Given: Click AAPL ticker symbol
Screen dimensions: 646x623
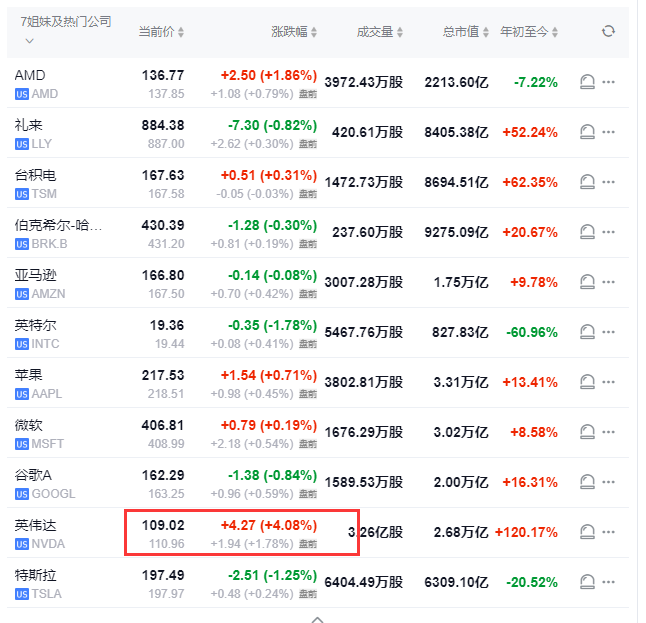Looking at the screenshot, I should click(47, 394).
